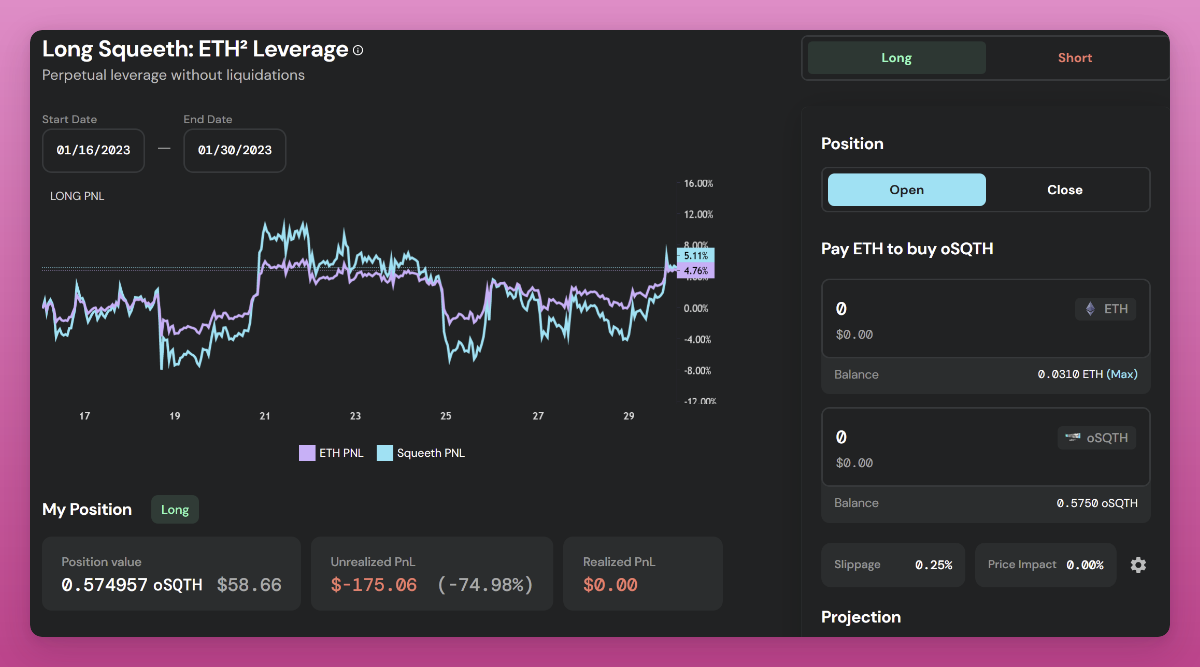Select the Open position mode
1200x667 pixels.
click(906, 189)
